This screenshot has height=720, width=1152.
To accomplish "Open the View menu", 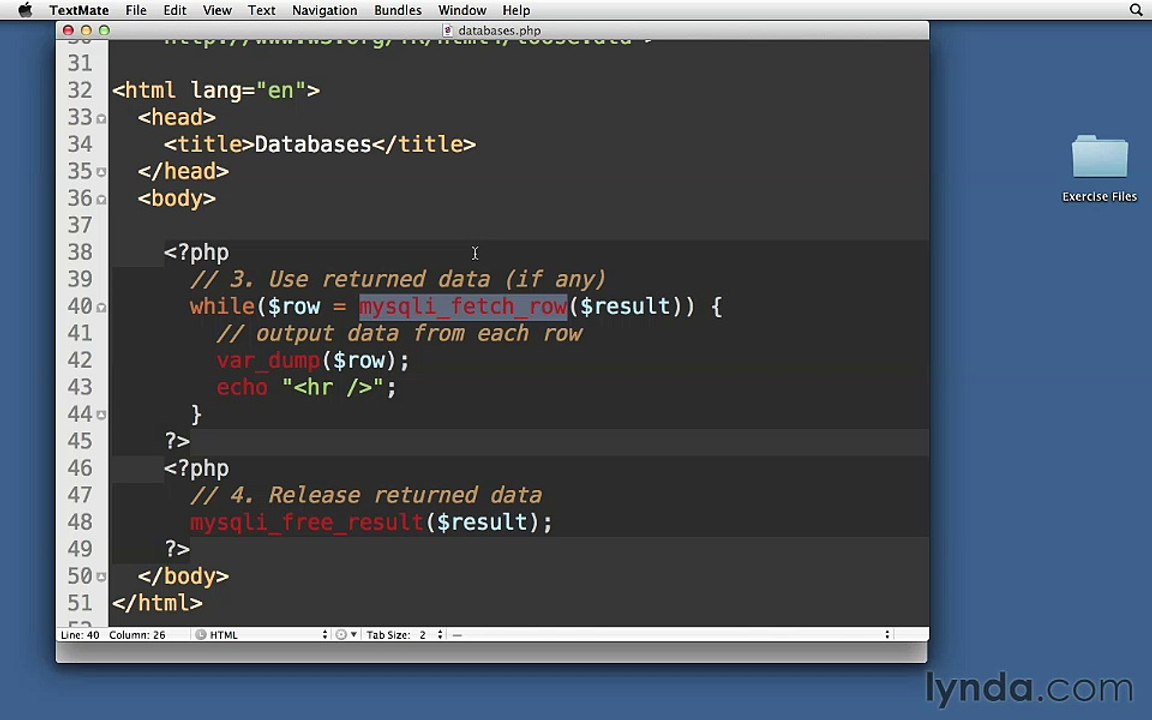I will point(217,10).
